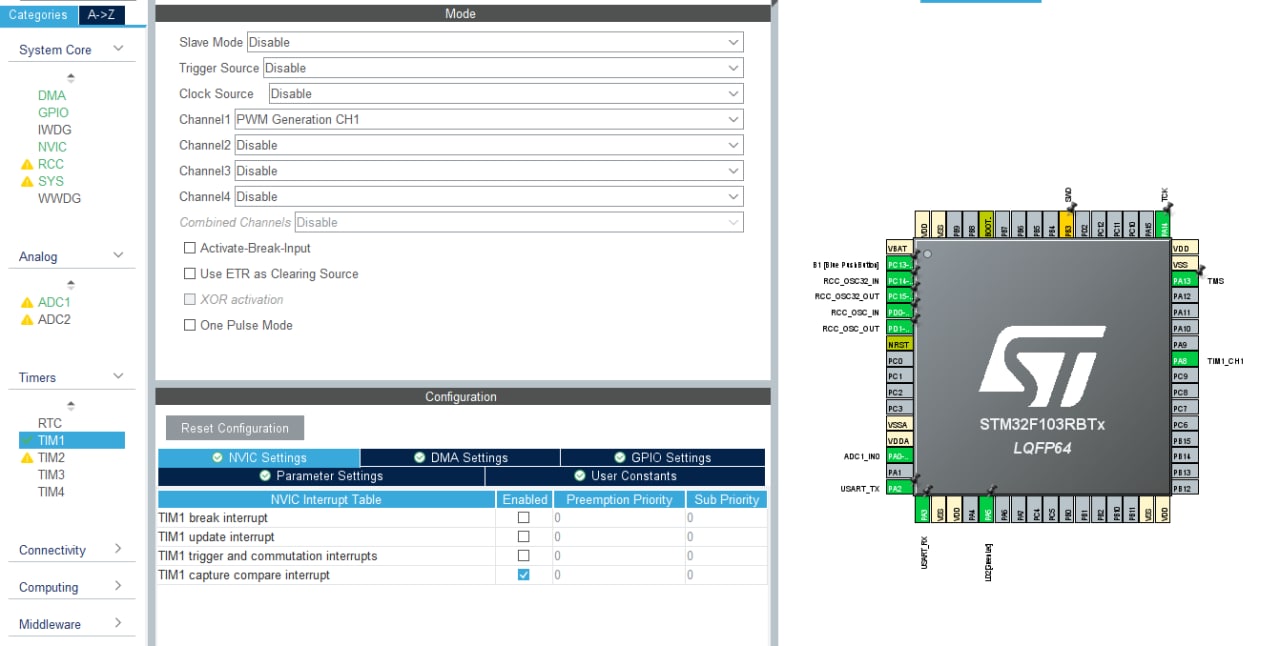Select pin PA1 on the chip
The width and height of the screenshot is (1280, 646).
pyautogui.click(x=899, y=472)
